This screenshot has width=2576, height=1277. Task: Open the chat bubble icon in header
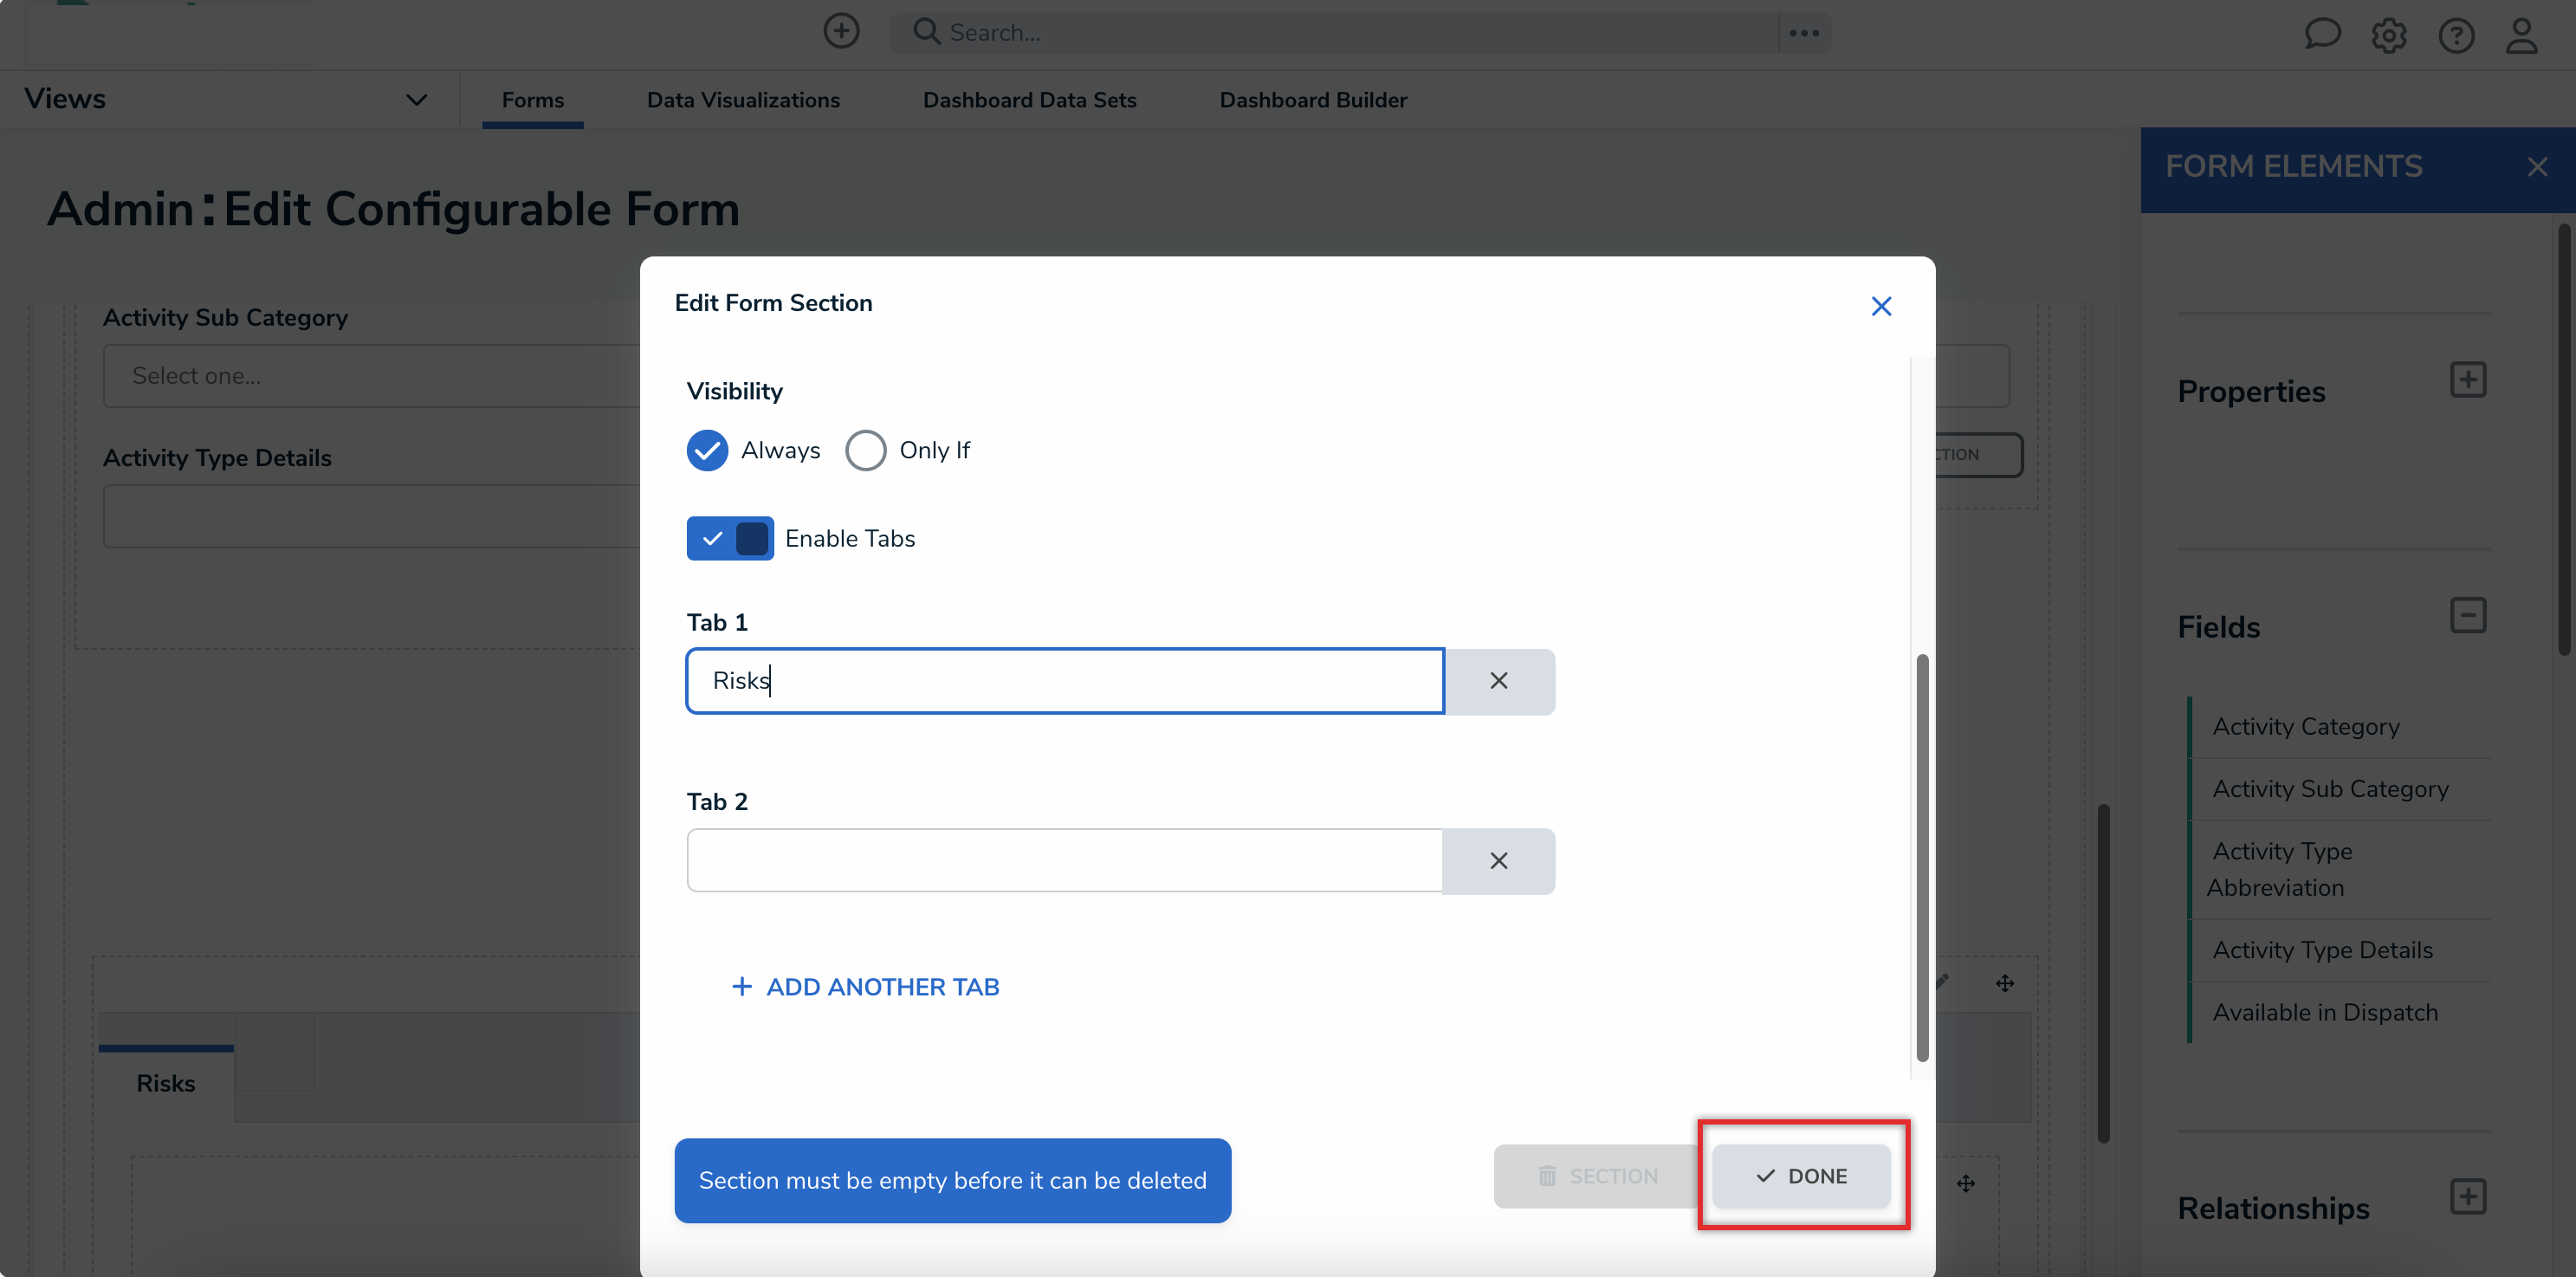pos(2321,35)
